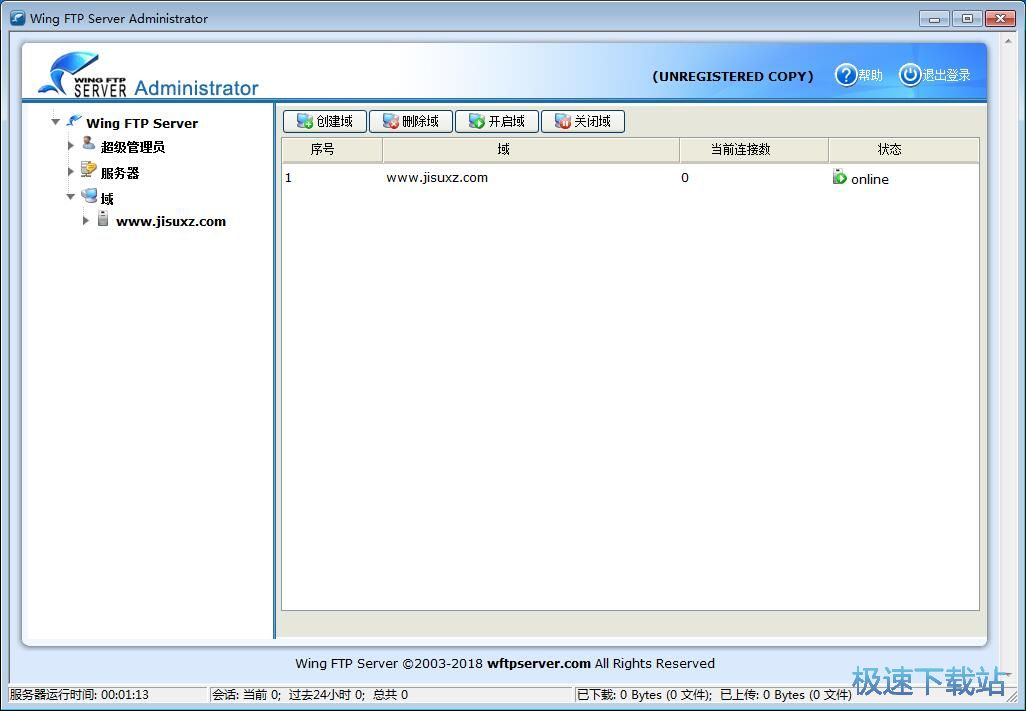
Task: Select the 域 tree item
Action: (x=107, y=198)
